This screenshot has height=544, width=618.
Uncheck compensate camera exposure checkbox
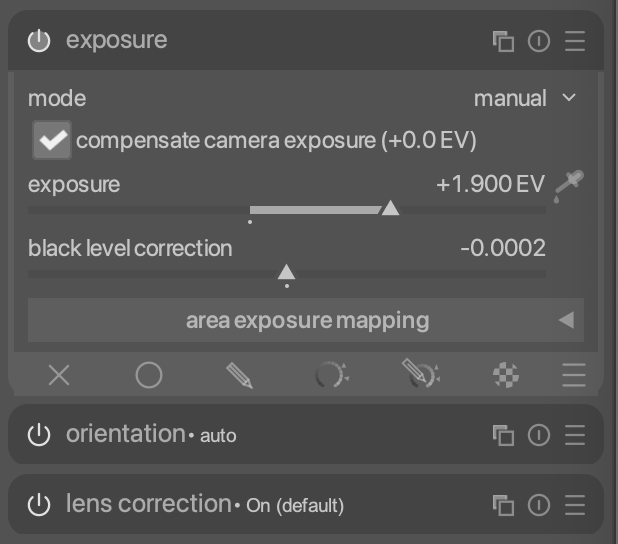(x=52, y=140)
